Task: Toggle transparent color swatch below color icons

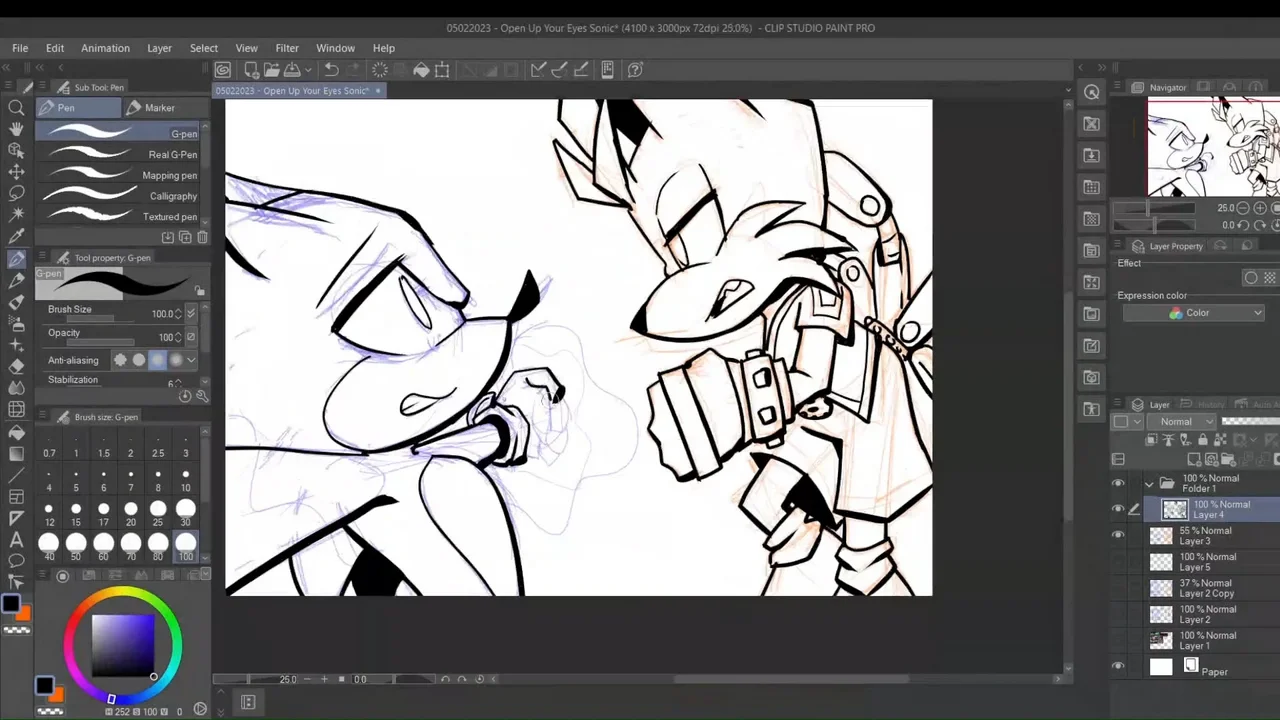Action: point(16,630)
